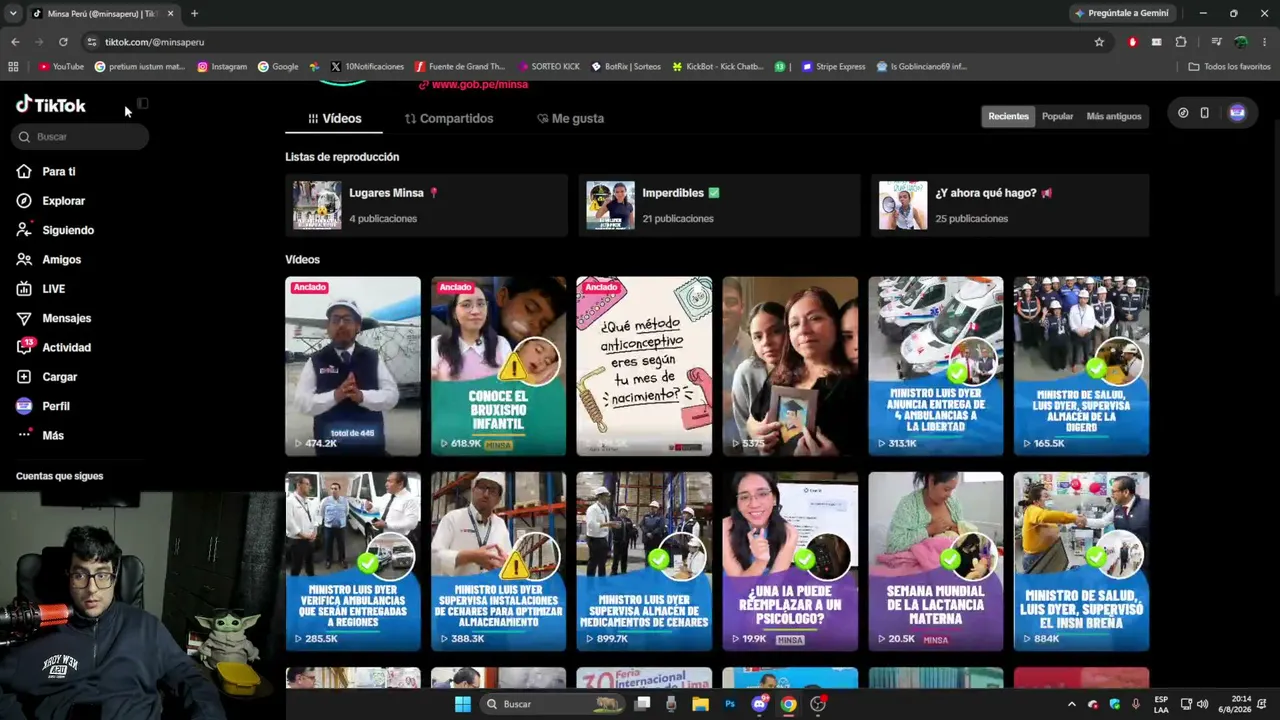Play the almacén de medicamentos de CENARES video

[x=644, y=562]
